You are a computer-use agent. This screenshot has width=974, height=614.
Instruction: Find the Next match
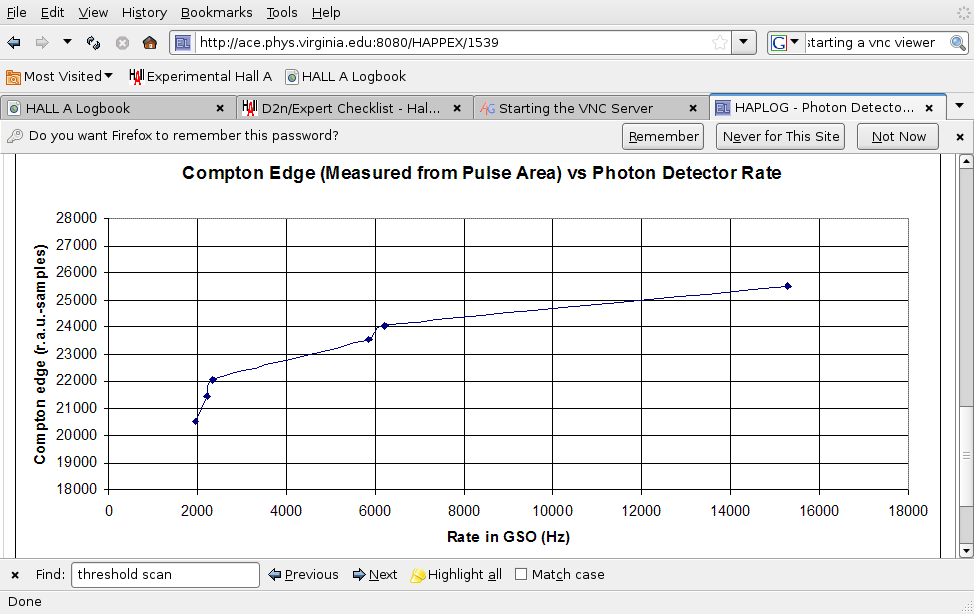[x=375, y=575]
